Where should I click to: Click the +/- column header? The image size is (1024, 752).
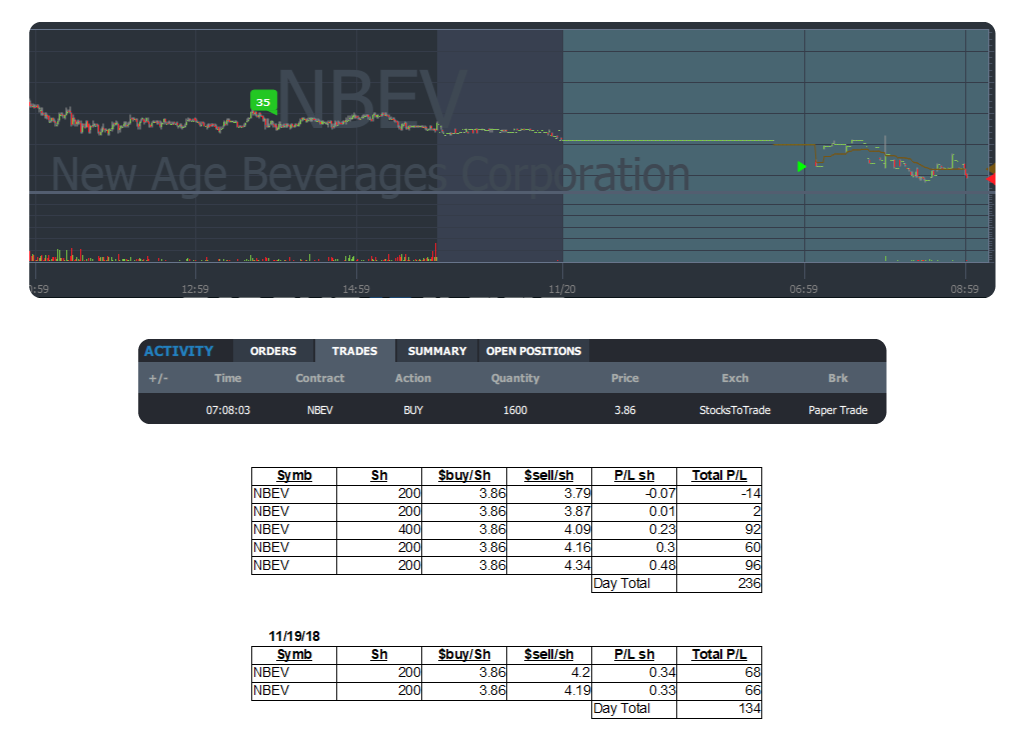pos(158,378)
